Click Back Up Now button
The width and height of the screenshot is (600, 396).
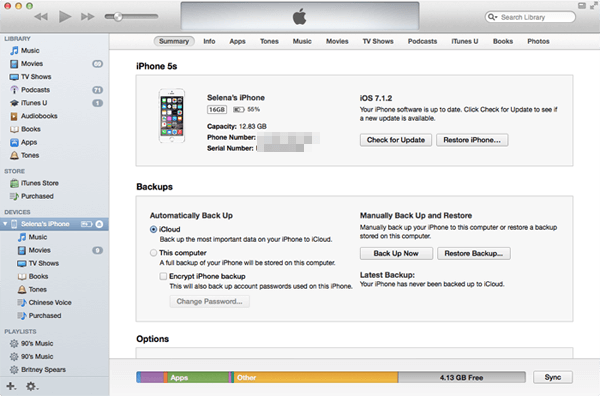396,253
